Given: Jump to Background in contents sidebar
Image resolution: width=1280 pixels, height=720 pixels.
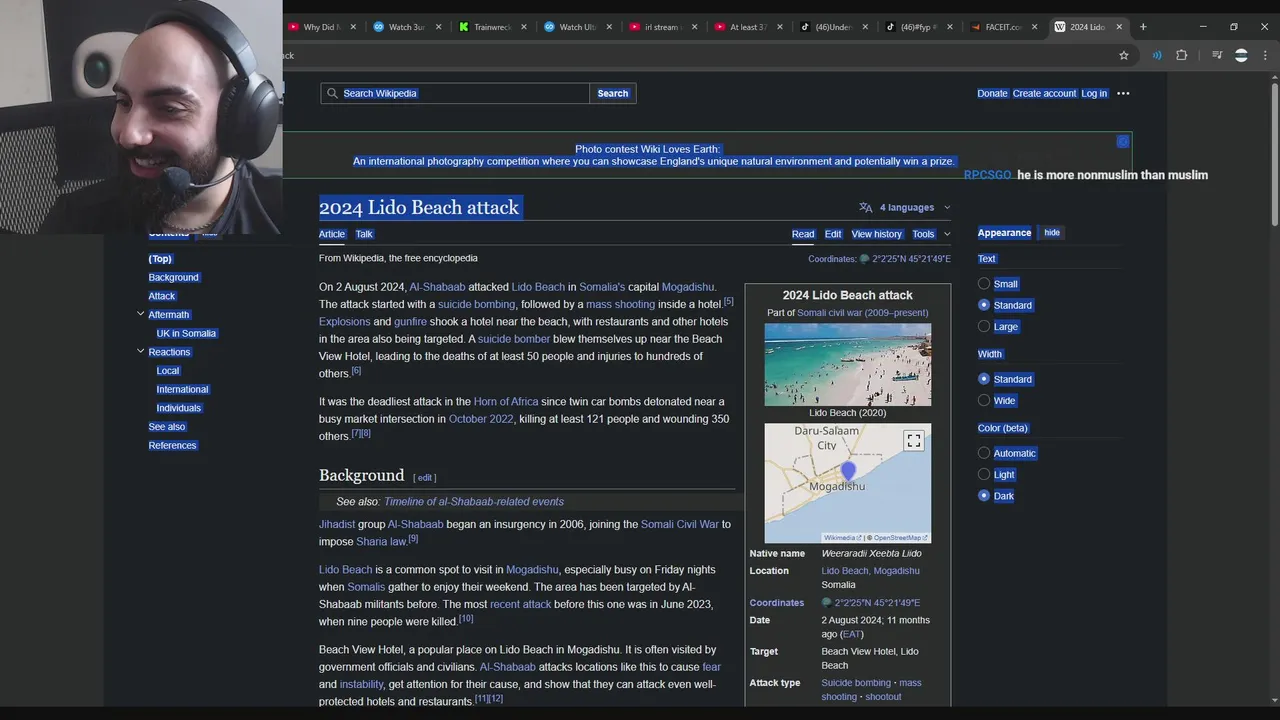Looking at the screenshot, I should 174,277.
